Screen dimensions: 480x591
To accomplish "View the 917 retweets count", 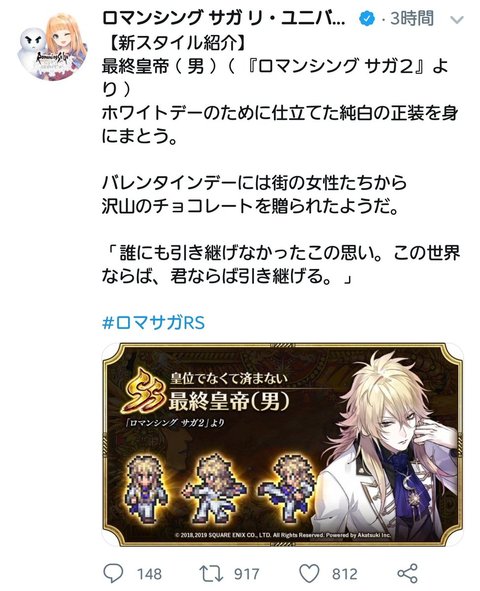I will 247,574.
